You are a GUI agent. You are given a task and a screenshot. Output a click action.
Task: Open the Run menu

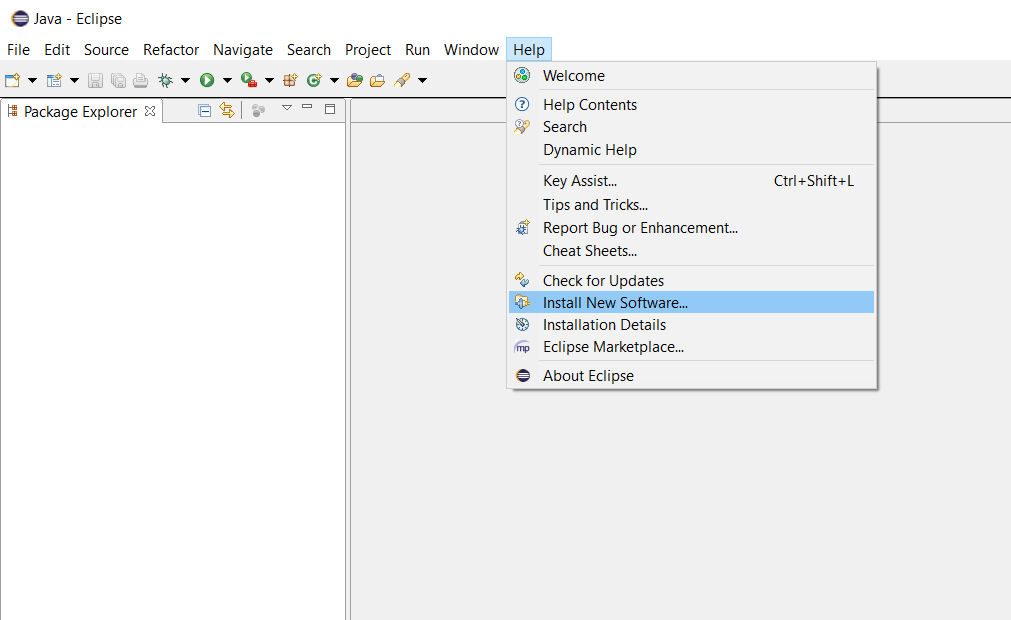click(417, 50)
